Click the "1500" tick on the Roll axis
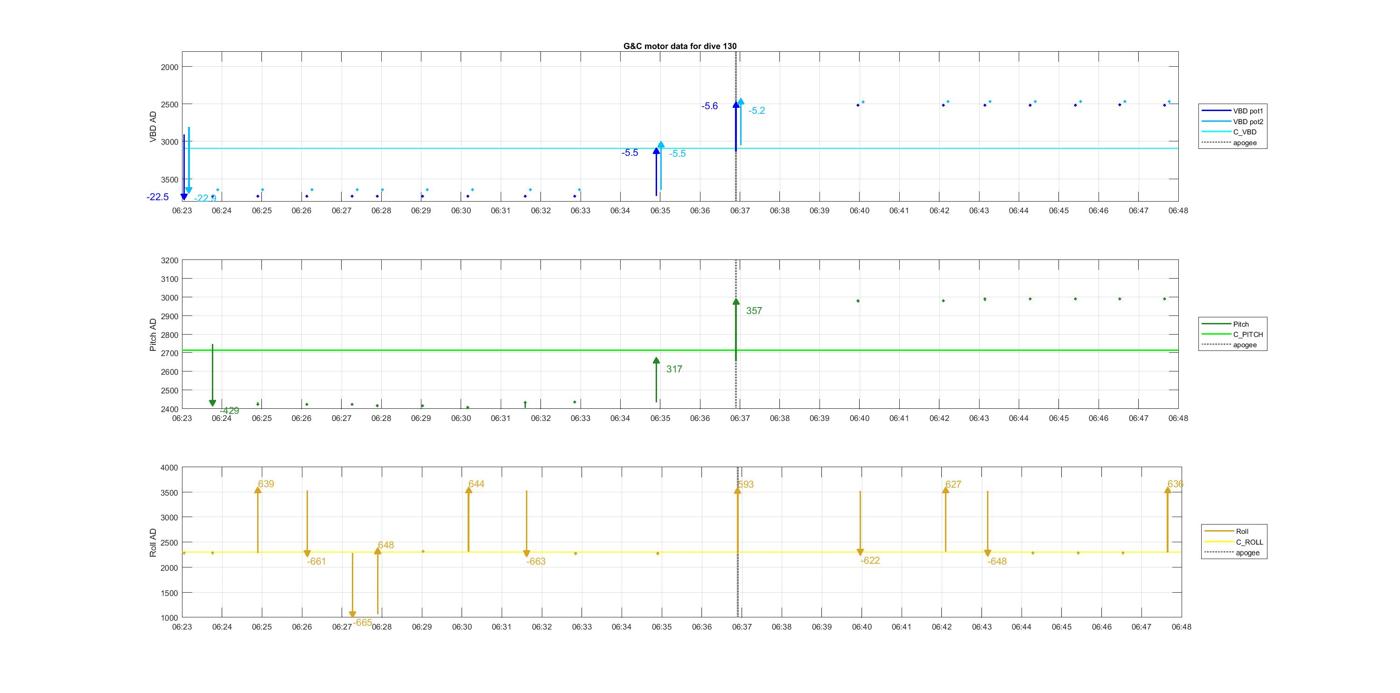This screenshot has width=1400, height=693. (x=169, y=593)
